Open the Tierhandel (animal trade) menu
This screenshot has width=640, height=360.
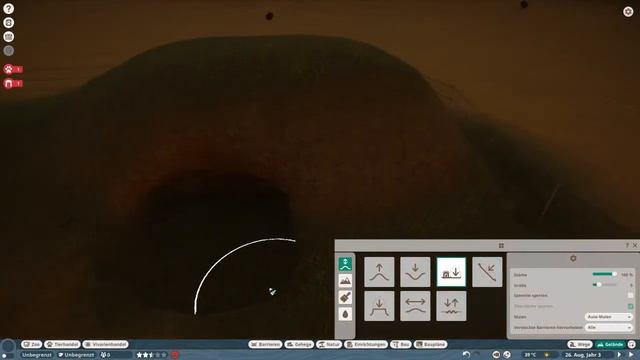pos(62,344)
